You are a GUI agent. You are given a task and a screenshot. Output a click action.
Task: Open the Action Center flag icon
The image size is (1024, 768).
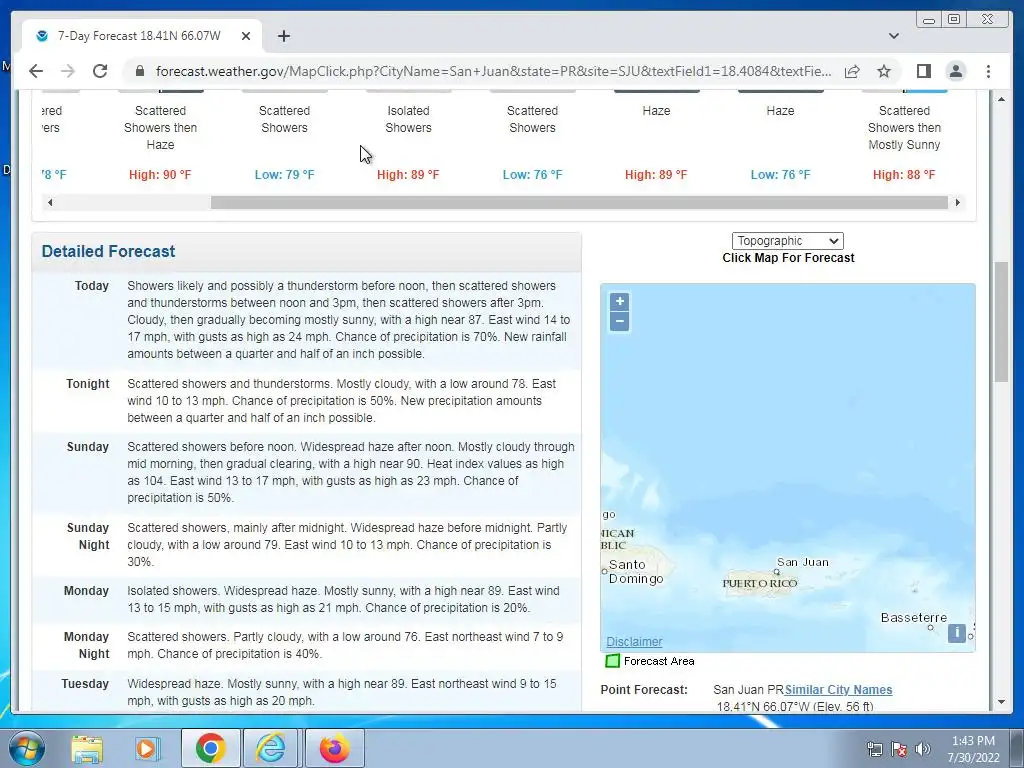click(x=899, y=749)
